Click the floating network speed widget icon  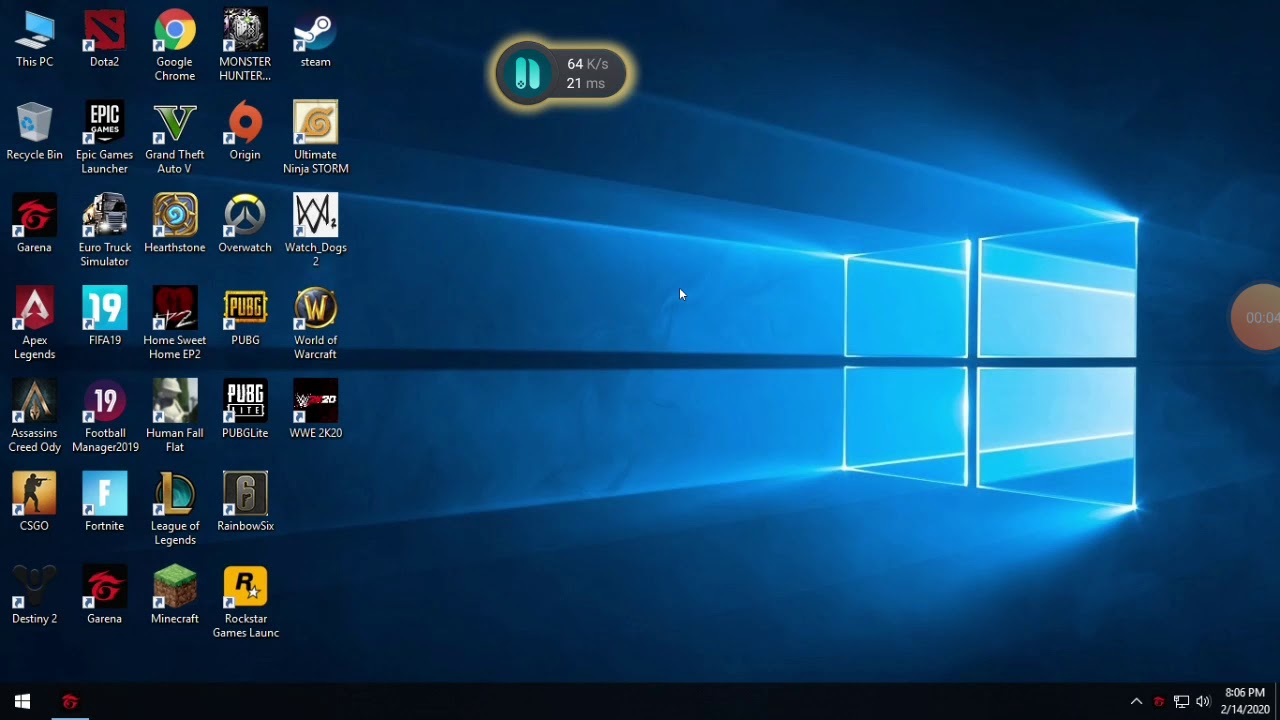click(x=526, y=73)
